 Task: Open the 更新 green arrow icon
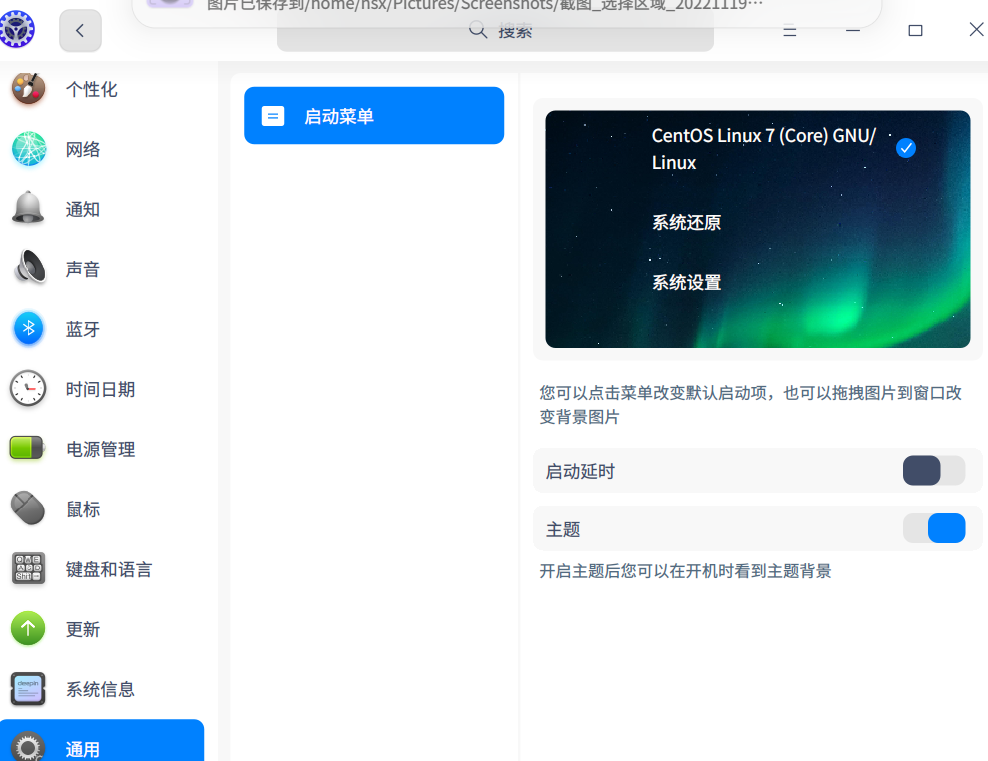coord(28,628)
